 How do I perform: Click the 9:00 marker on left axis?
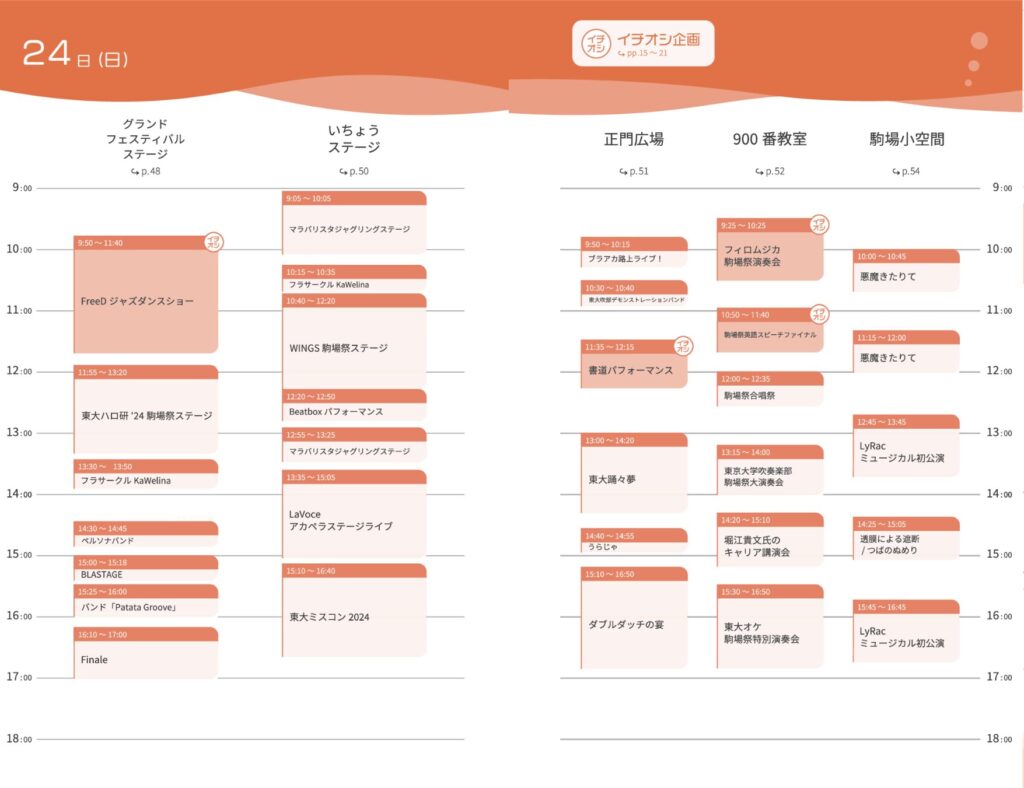22,188
